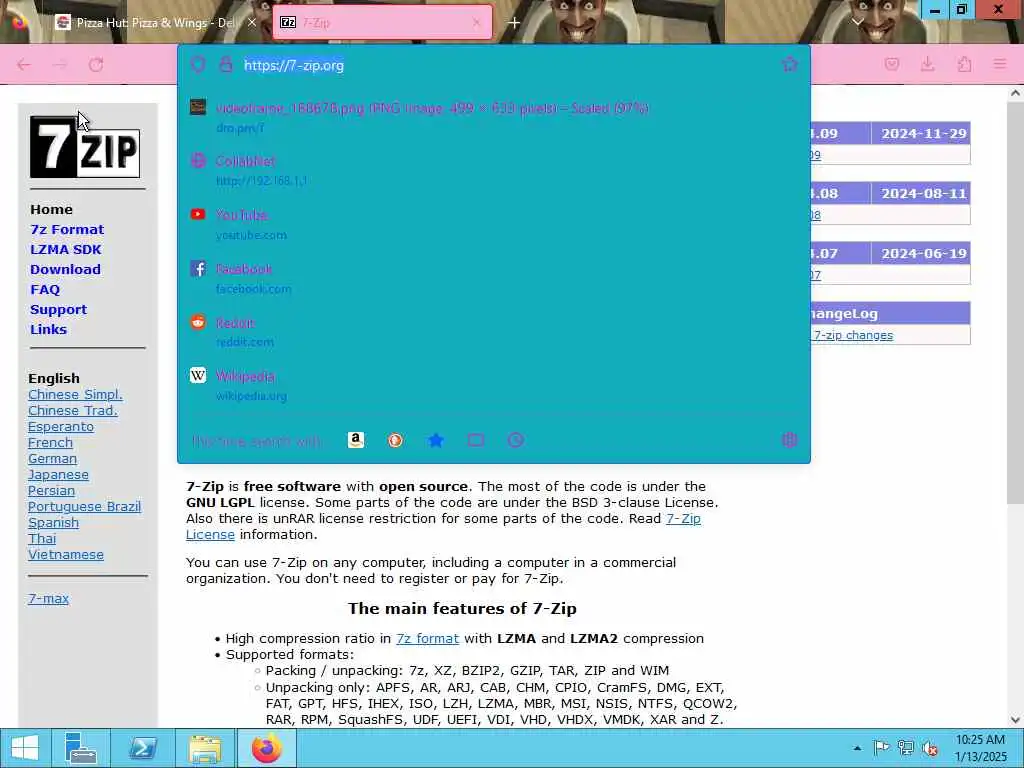Follow the 7z format link

(428, 639)
